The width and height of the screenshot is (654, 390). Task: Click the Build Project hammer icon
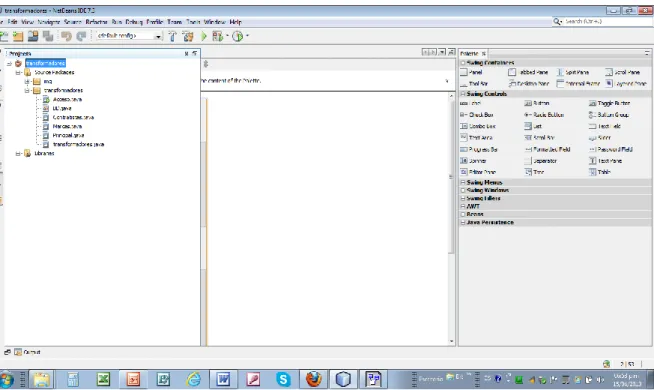[x=173, y=37]
